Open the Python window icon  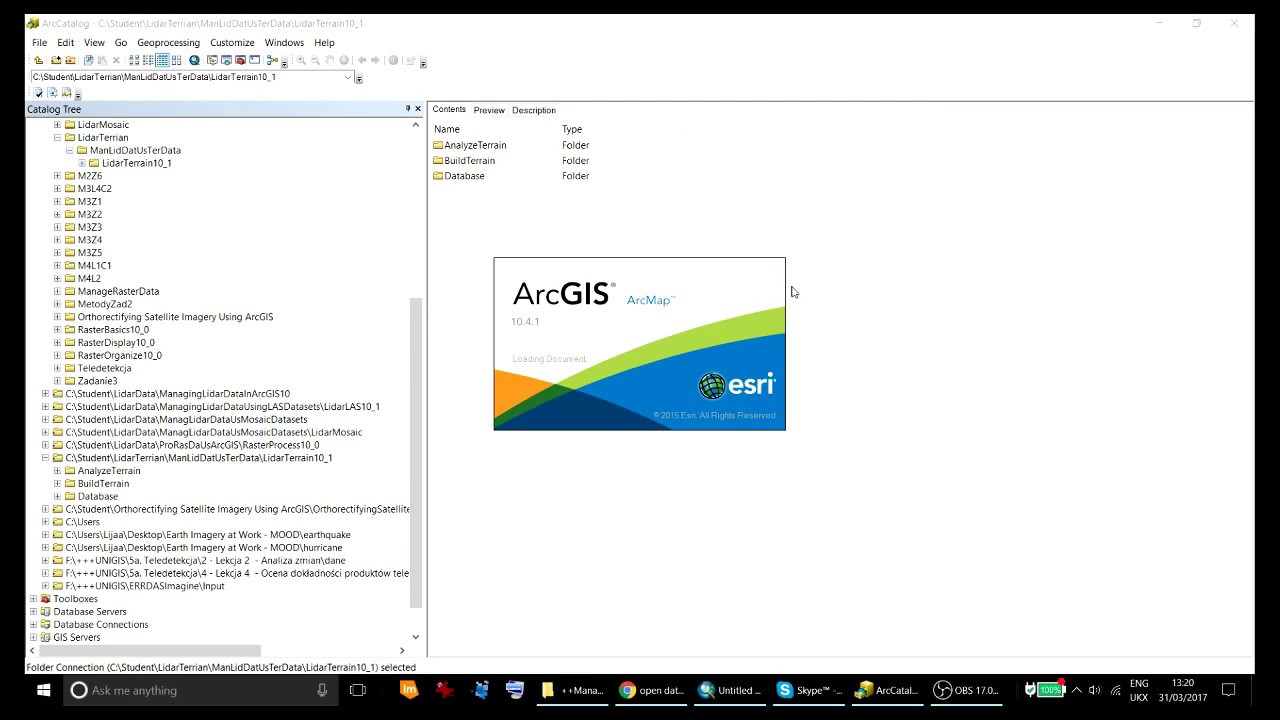click(x=254, y=61)
